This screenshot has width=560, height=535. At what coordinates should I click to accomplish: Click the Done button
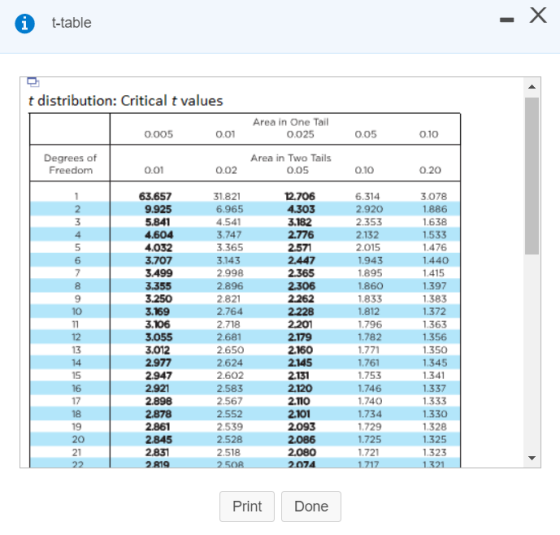click(311, 506)
